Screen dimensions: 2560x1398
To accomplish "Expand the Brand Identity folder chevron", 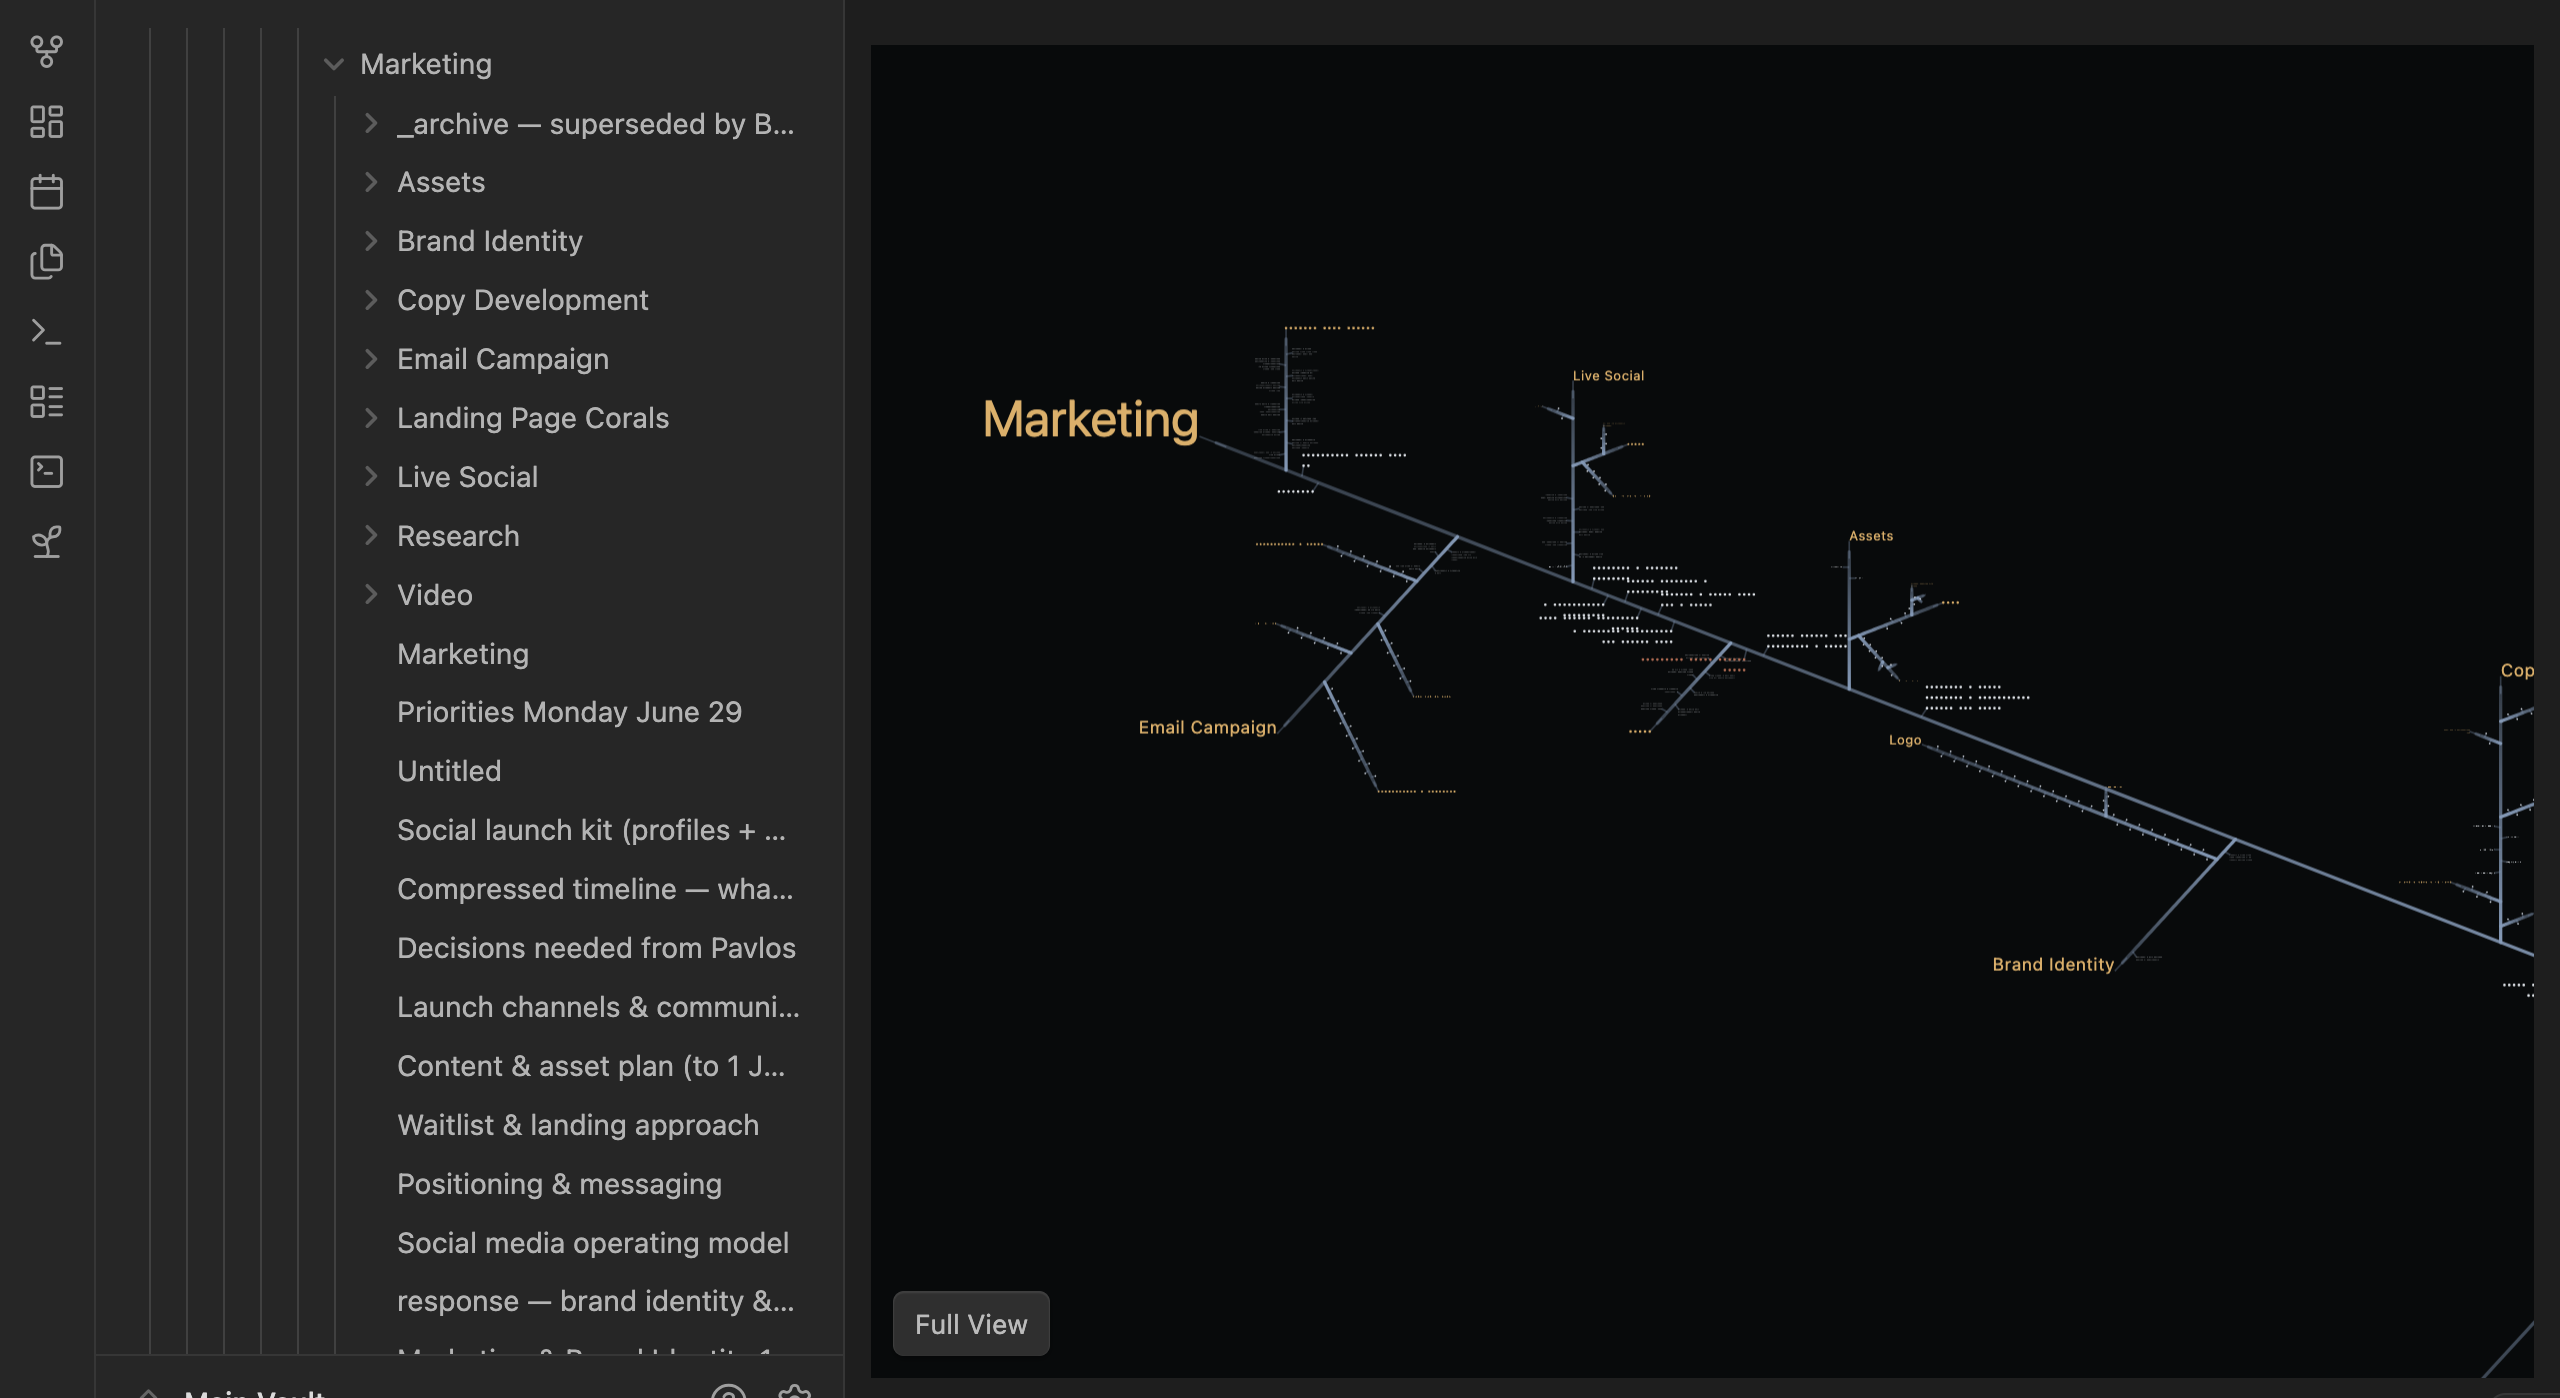I will tap(371, 241).
